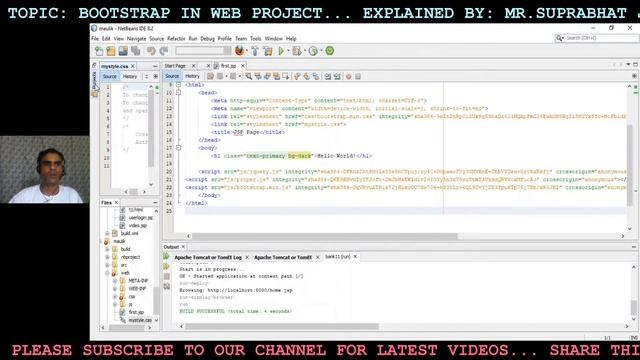Open the browser selector dropdown arrow
640x360 pixels.
pos(247,51)
